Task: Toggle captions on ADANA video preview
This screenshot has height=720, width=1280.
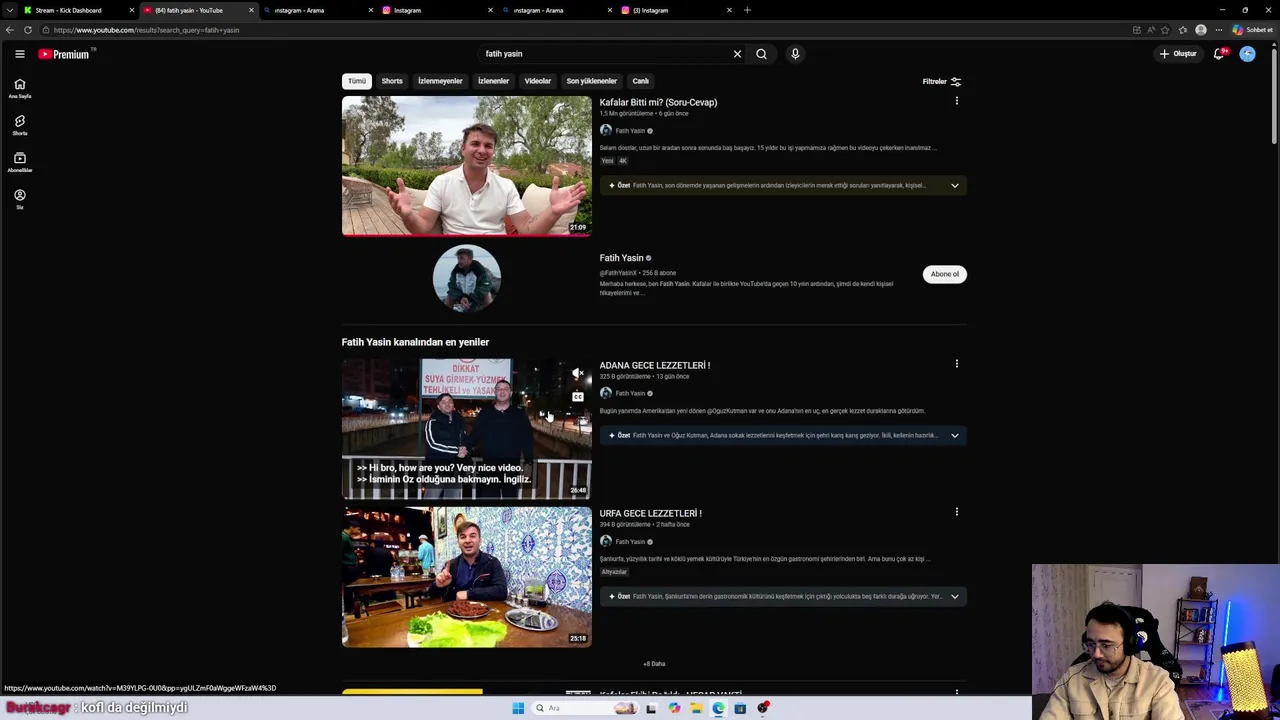Action: tap(577, 397)
